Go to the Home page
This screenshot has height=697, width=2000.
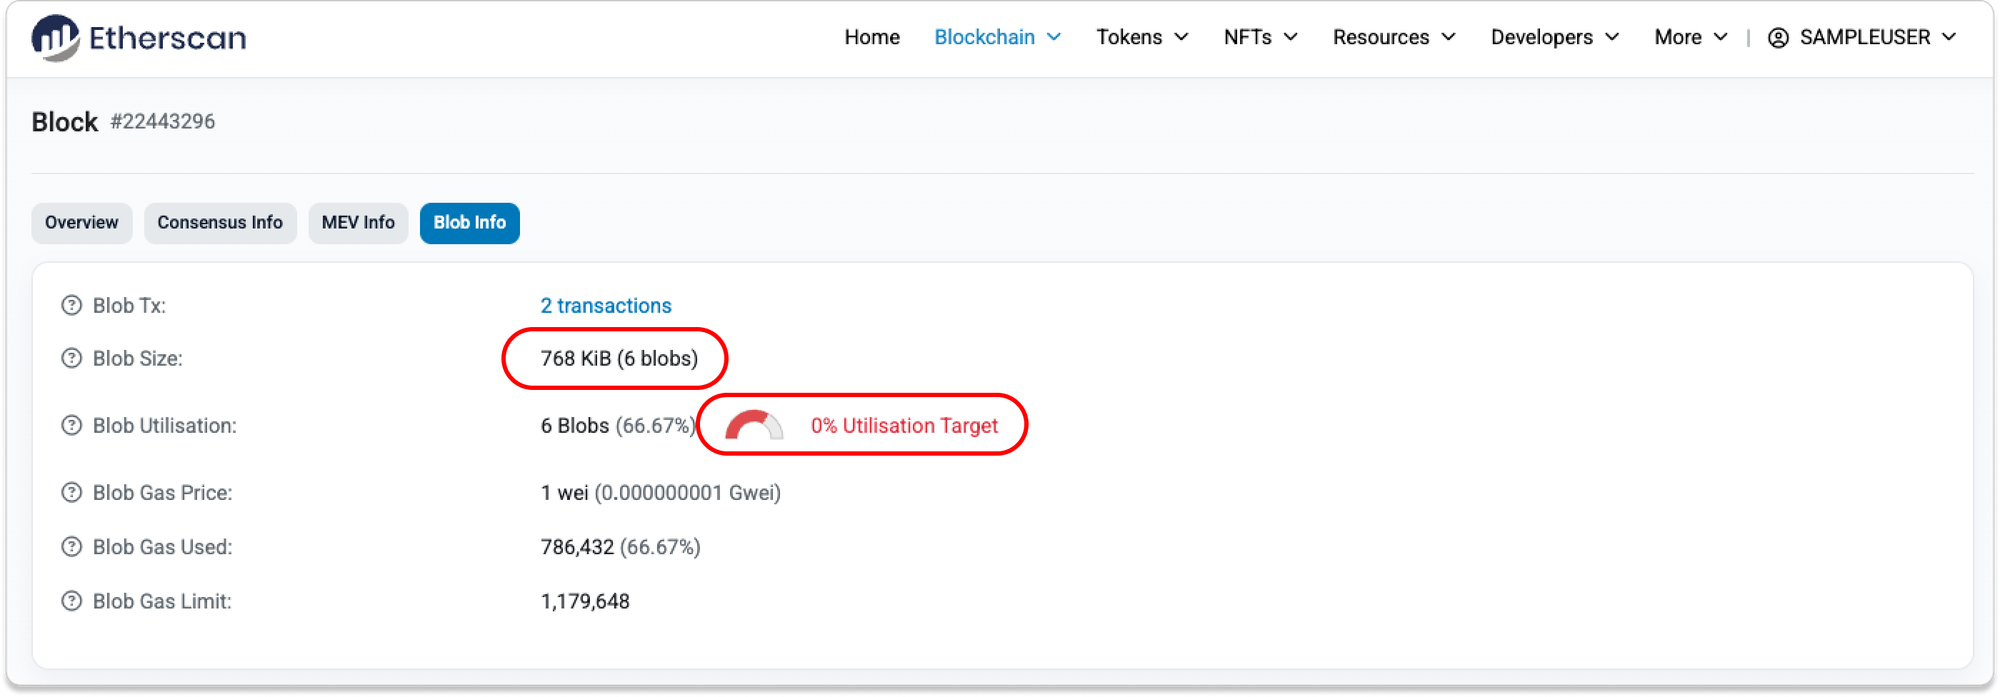pos(872,38)
